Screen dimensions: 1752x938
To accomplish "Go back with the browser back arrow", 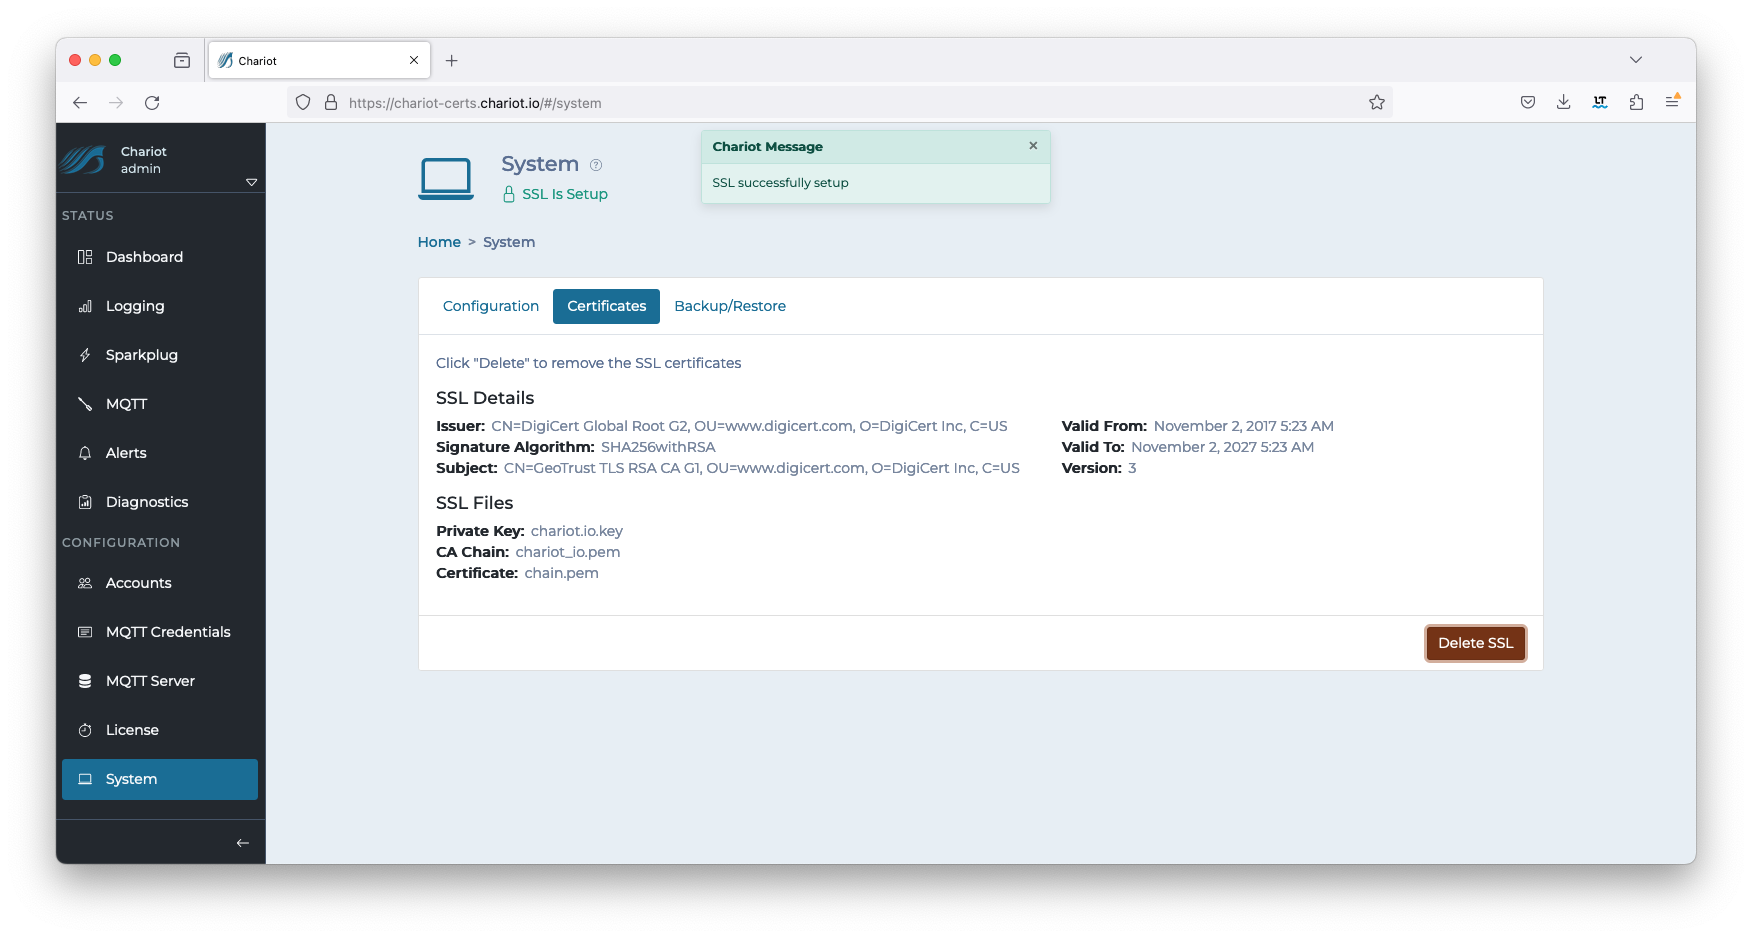I will click(80, 102).
